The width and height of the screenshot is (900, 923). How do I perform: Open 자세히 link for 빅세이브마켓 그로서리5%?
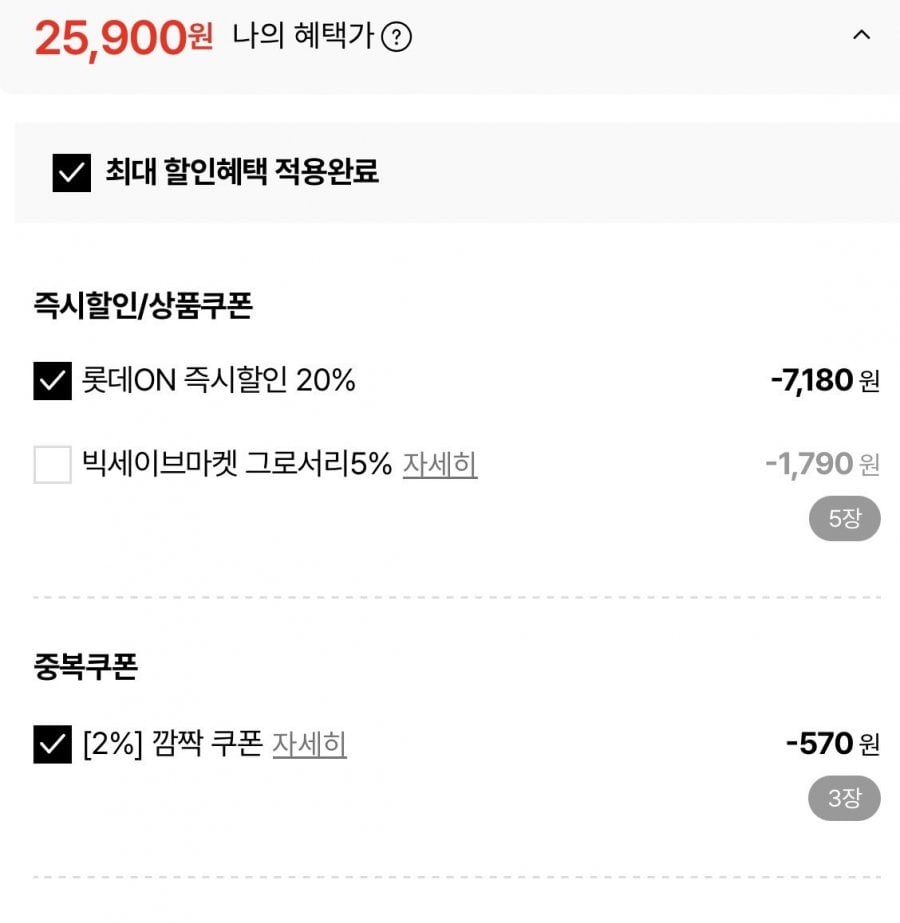tap(440, 464)
